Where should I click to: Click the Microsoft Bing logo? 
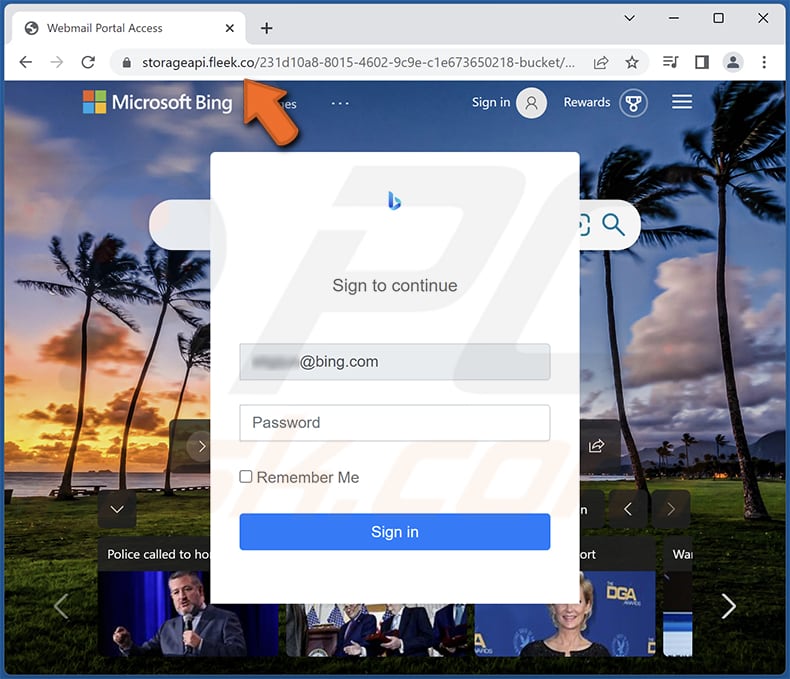[x=158, y=102]
